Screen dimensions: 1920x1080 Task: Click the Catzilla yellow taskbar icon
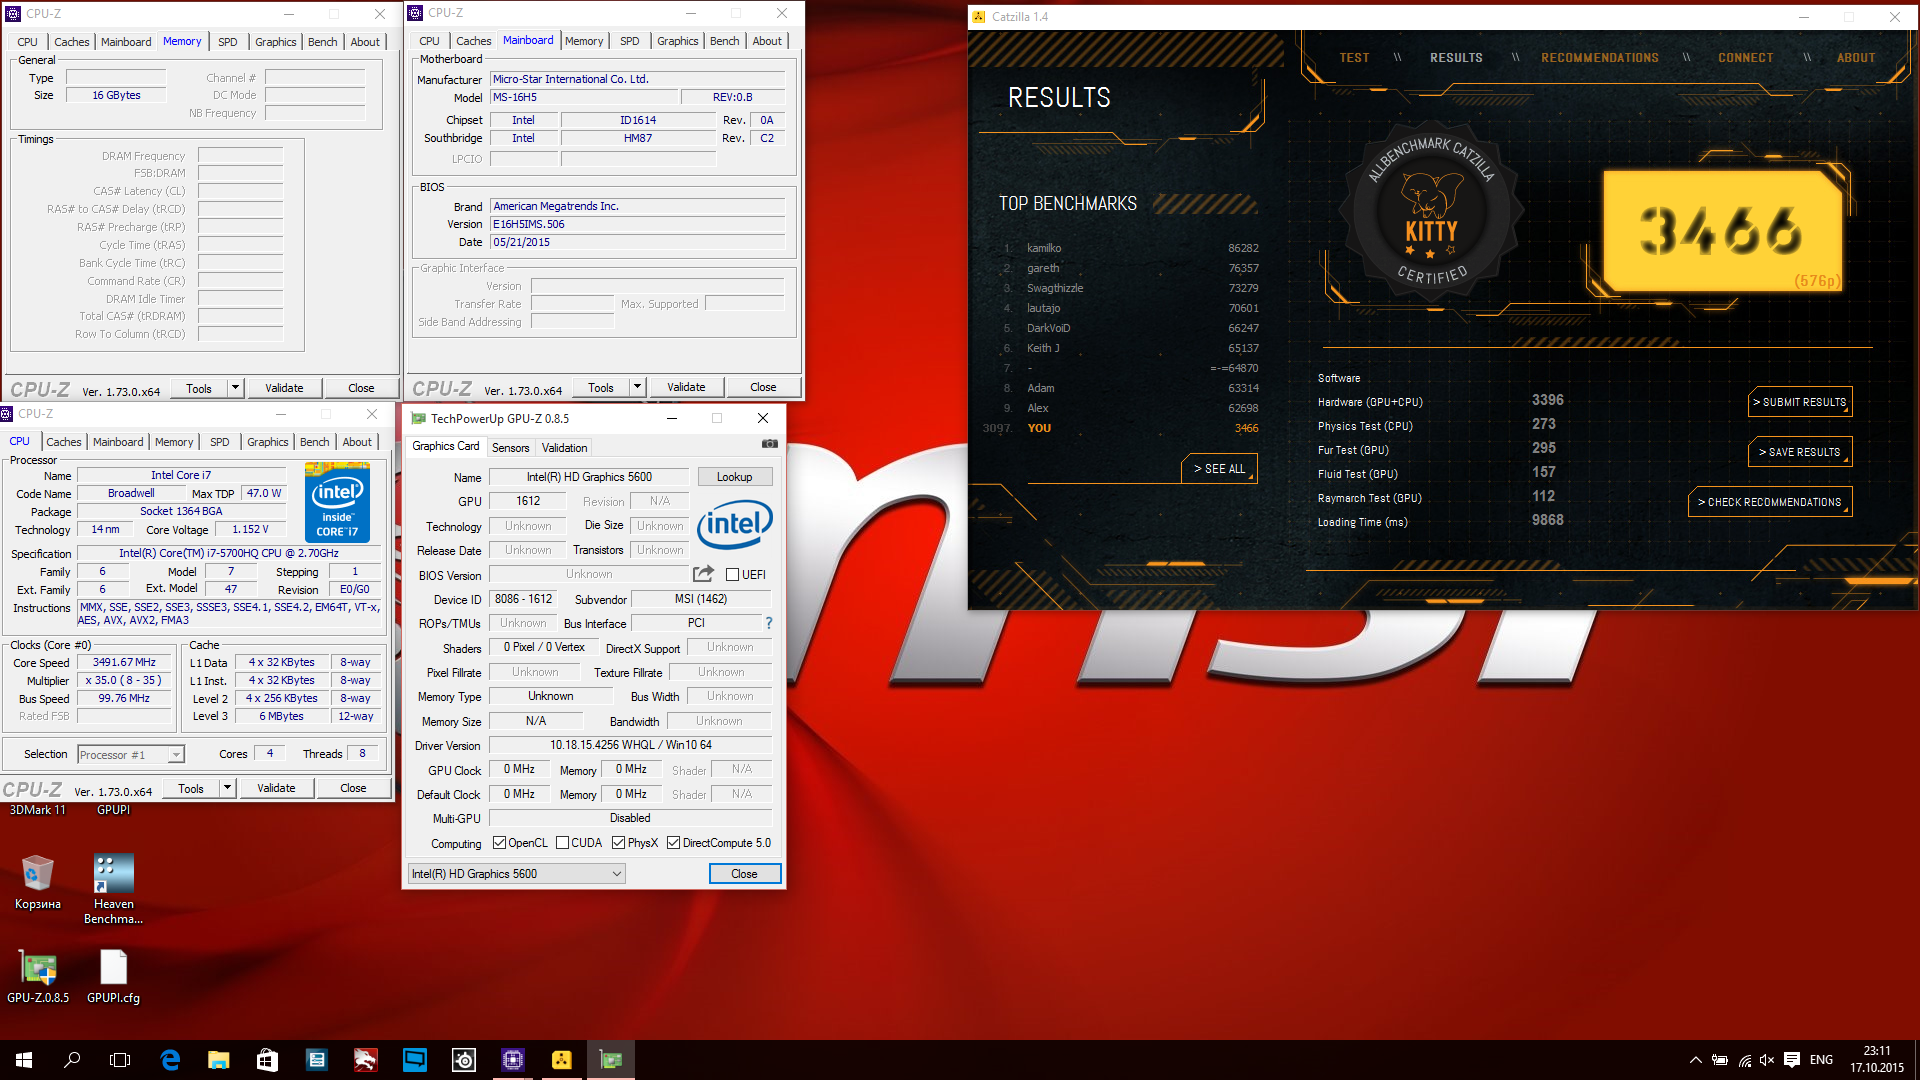click(562, 1060)
